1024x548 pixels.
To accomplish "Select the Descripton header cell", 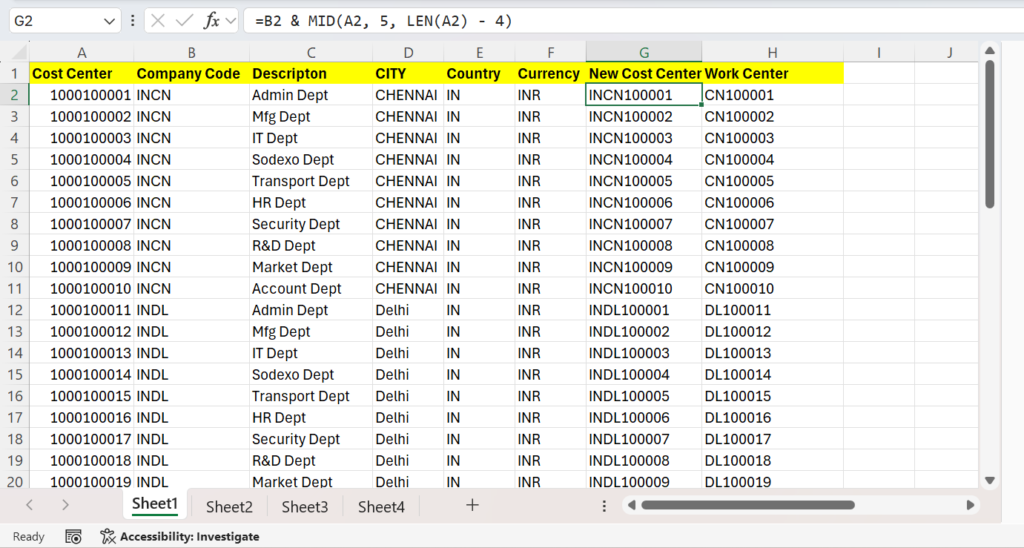I will (311, 74).
